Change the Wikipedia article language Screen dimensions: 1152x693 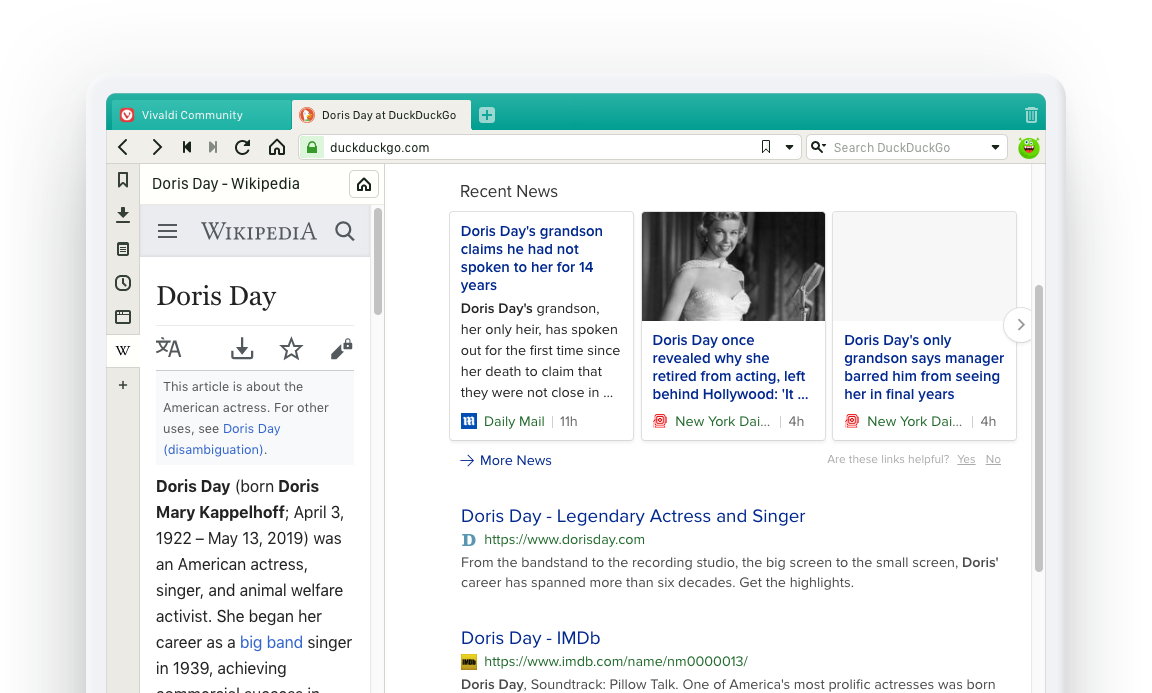click(168, 347)
